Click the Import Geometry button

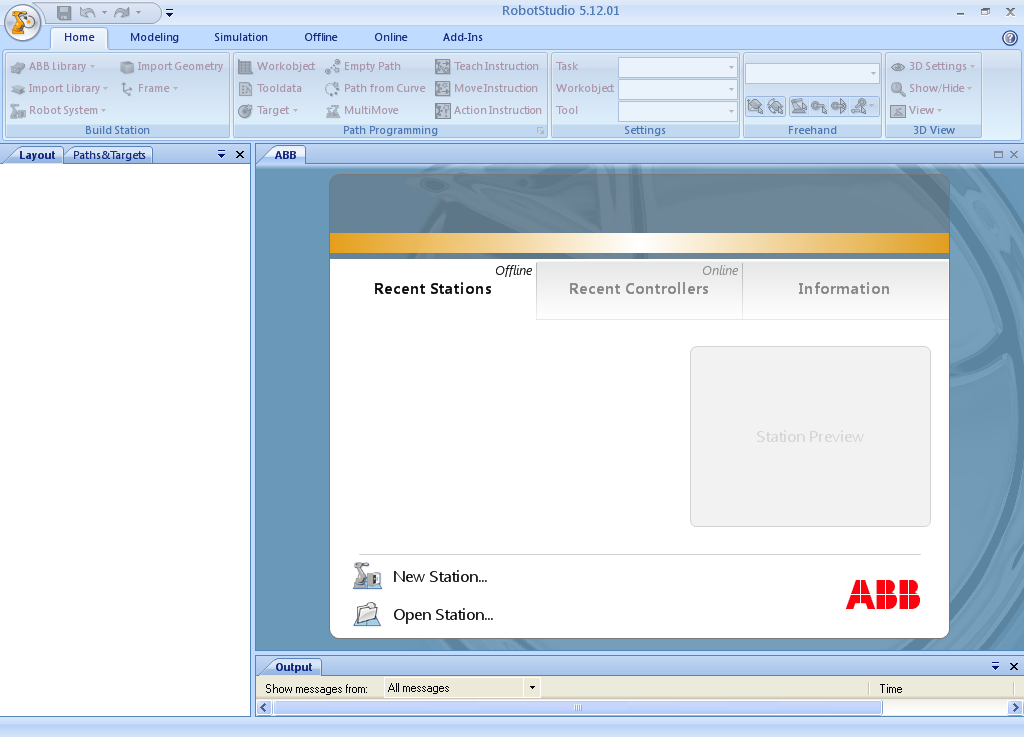[x=172, y=66]
